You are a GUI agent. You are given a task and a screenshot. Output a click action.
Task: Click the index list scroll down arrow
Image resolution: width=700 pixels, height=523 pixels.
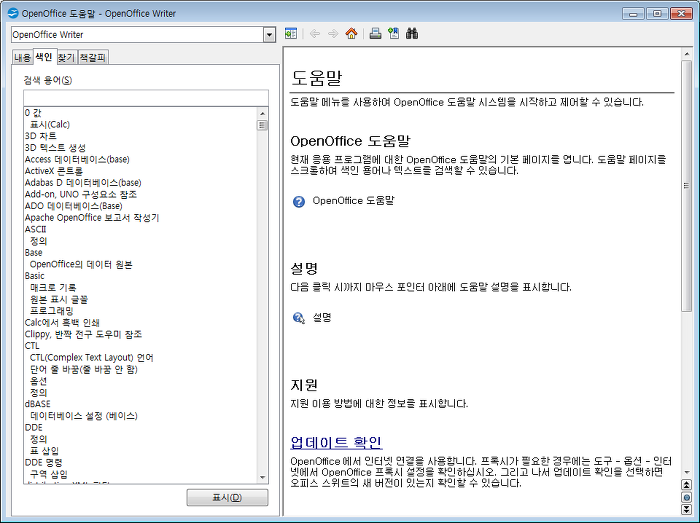(x=262, y=477)
